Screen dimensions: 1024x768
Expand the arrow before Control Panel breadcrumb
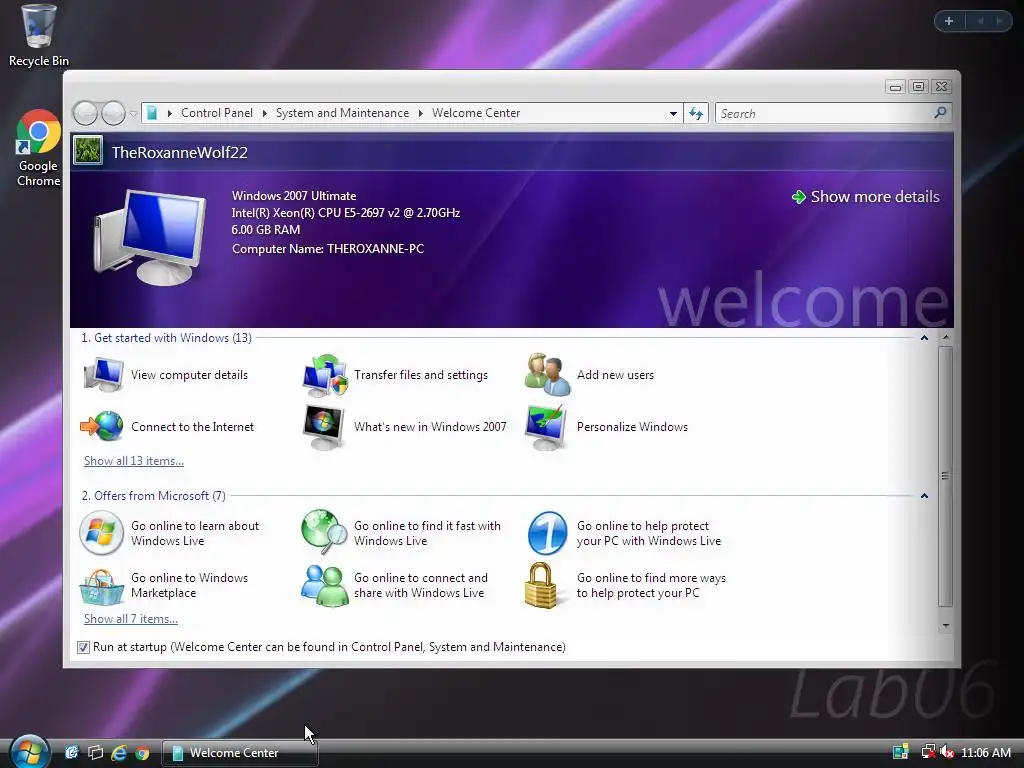pos(170,113)
